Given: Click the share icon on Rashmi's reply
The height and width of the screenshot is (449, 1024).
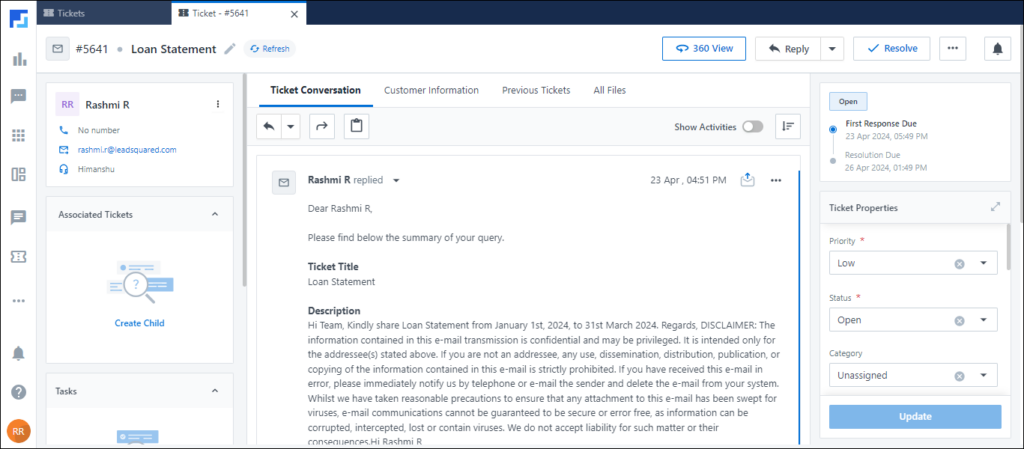Looking at the screenshot, I should pos(748,180).
